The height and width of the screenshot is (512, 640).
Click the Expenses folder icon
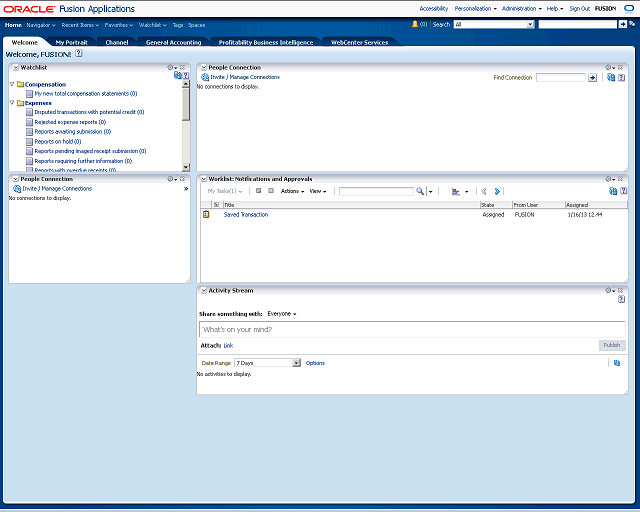coord(20,103)
